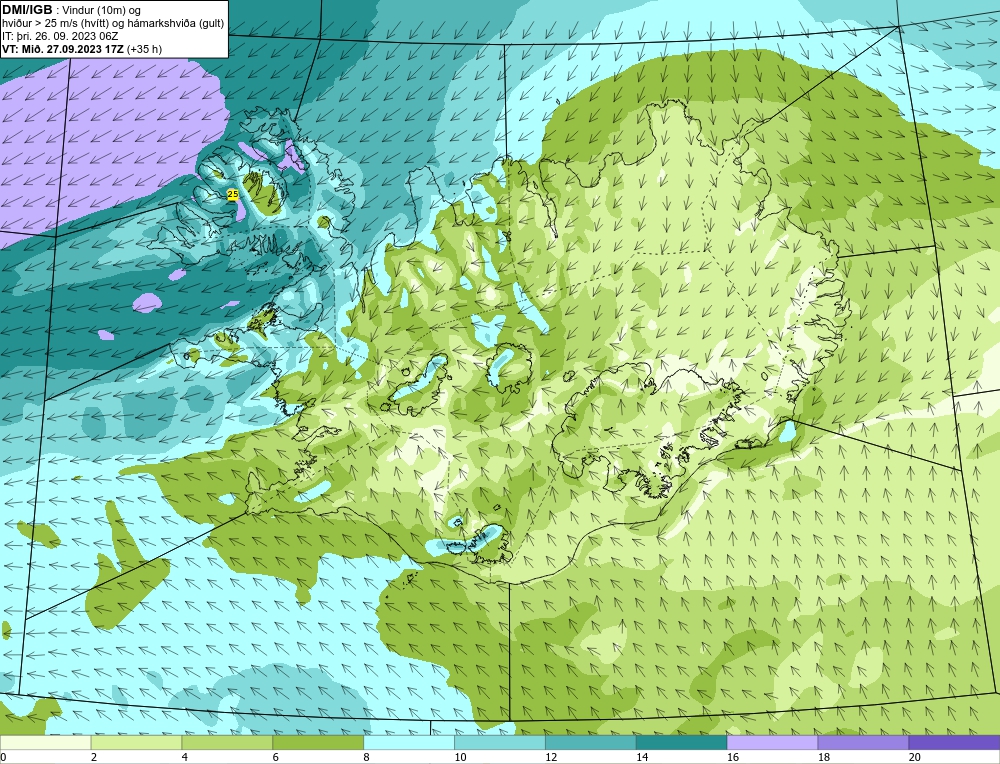The image size is (1000, 764).
Task: Select the above 20 m/s dark purple swatch
Action: (x=955, y=742)
